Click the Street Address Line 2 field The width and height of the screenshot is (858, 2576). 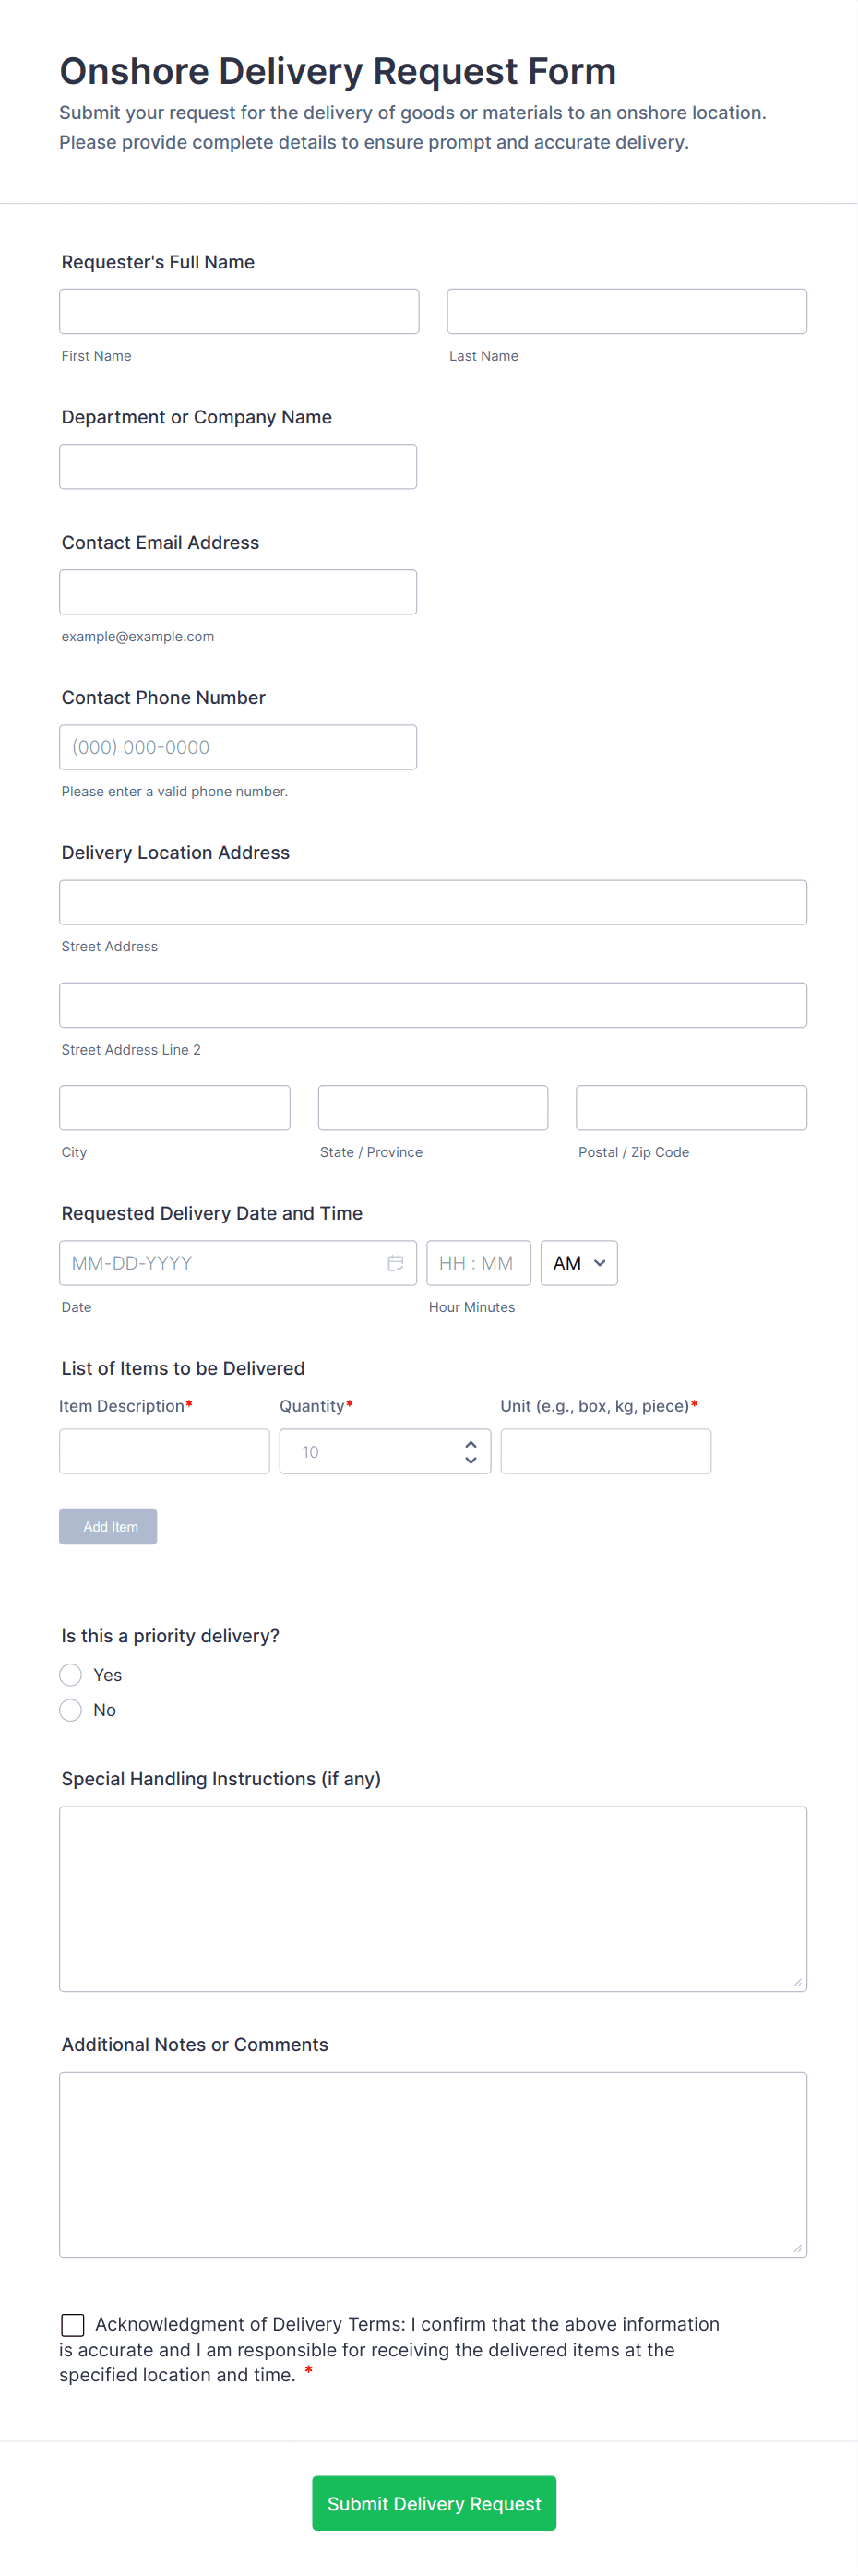pos(433,1005)
